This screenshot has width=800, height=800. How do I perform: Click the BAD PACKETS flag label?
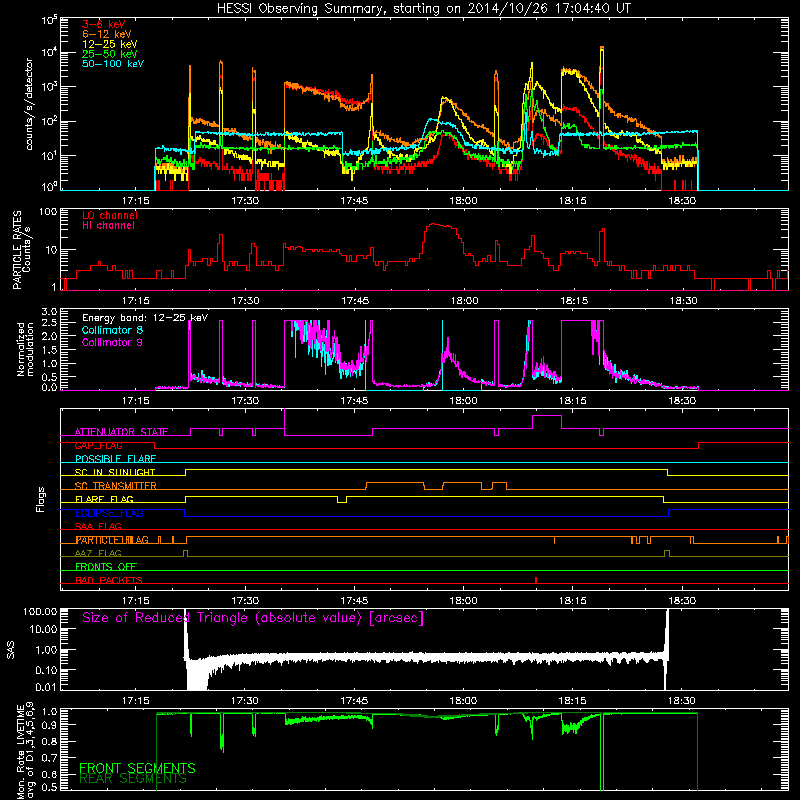[109, 580]
